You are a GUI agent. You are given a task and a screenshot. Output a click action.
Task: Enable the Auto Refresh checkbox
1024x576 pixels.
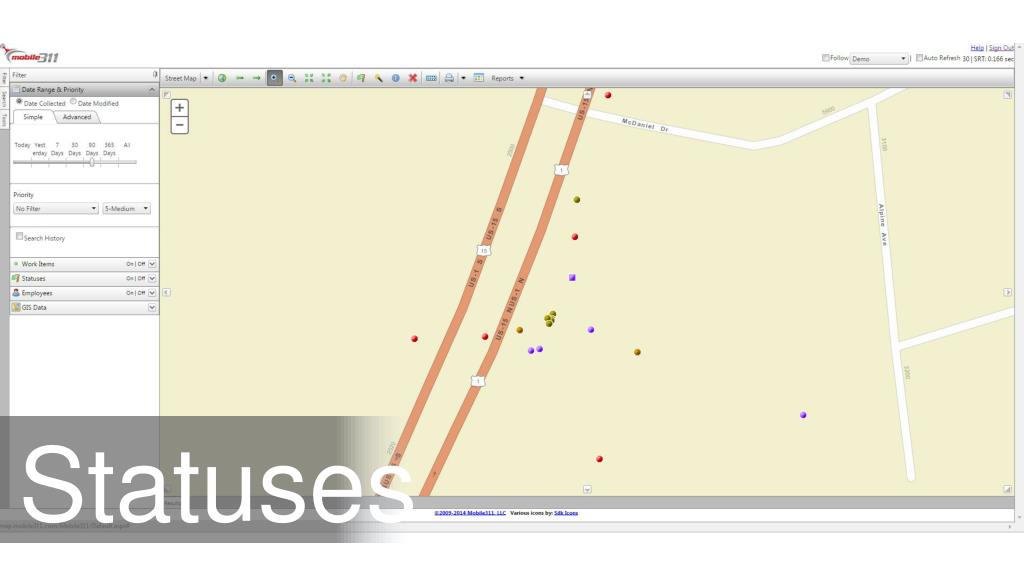point(920,58)
